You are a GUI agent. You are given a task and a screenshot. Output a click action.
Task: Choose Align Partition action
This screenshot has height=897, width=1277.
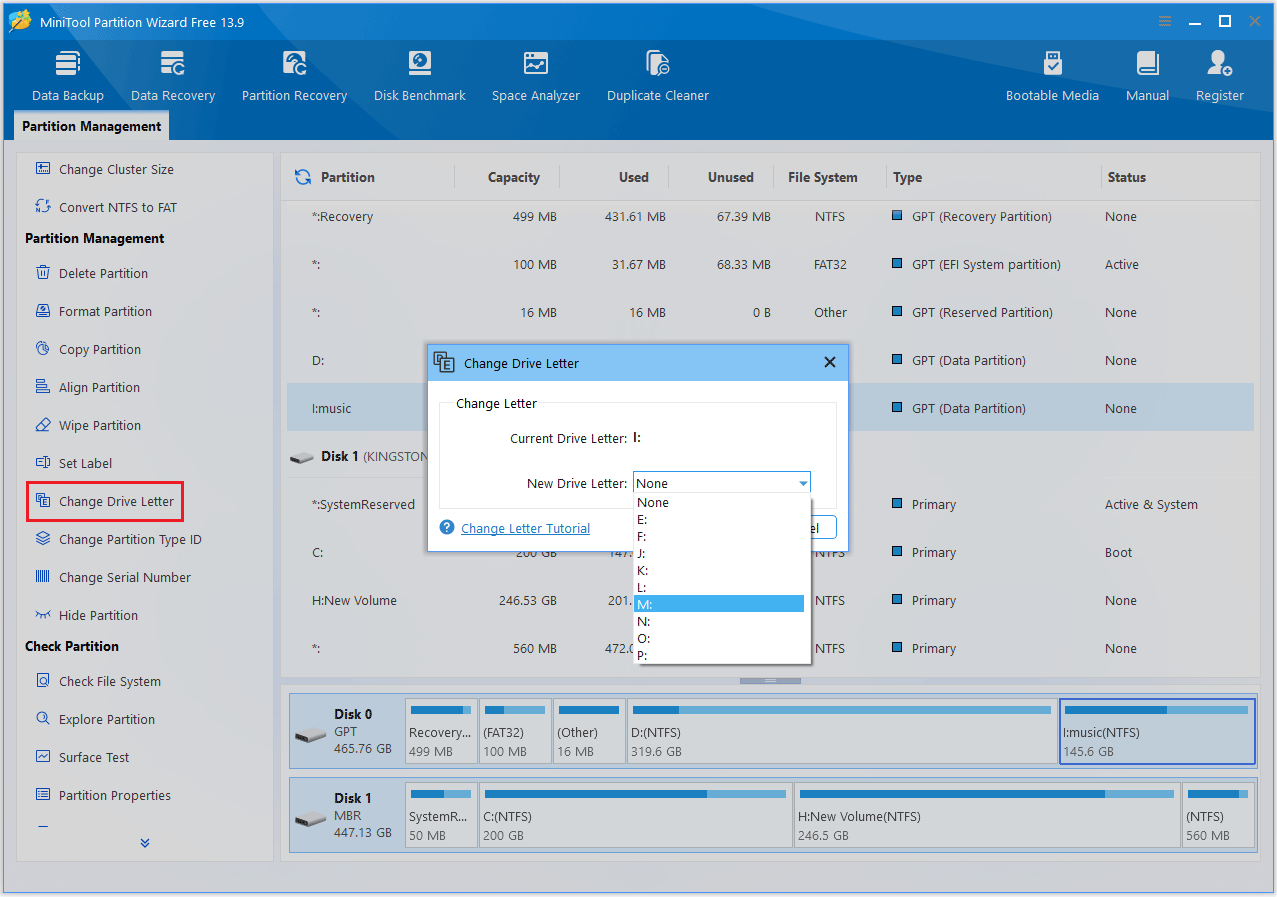[x=87, y=387]
